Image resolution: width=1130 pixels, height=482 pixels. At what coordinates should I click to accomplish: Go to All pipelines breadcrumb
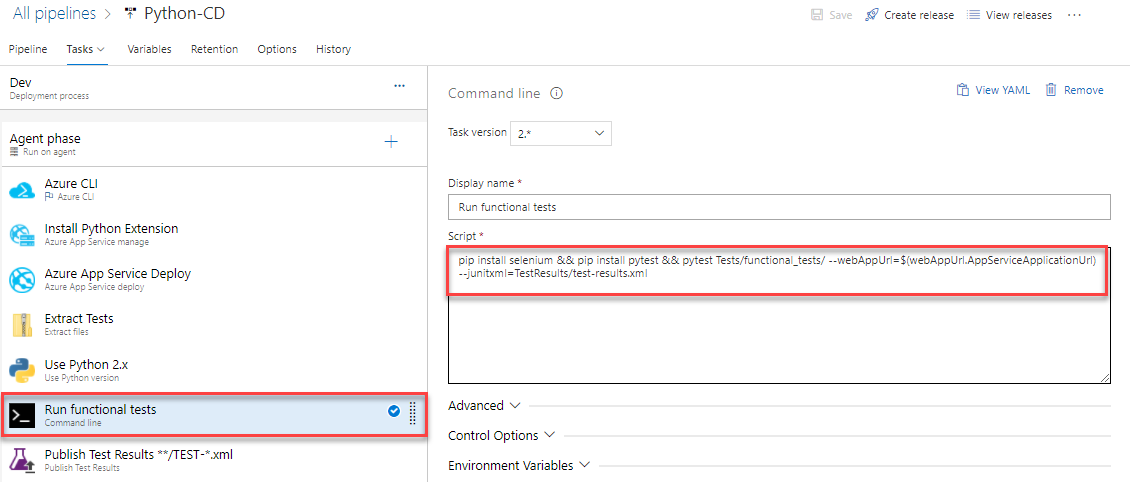(x=53, y=13)
